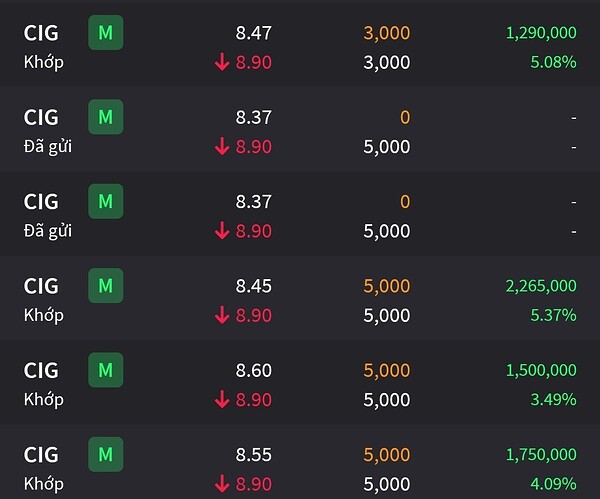This screenshot has height=499, width=600.
Task: Select the order value 1,290,000
Action: coord(541,33)
